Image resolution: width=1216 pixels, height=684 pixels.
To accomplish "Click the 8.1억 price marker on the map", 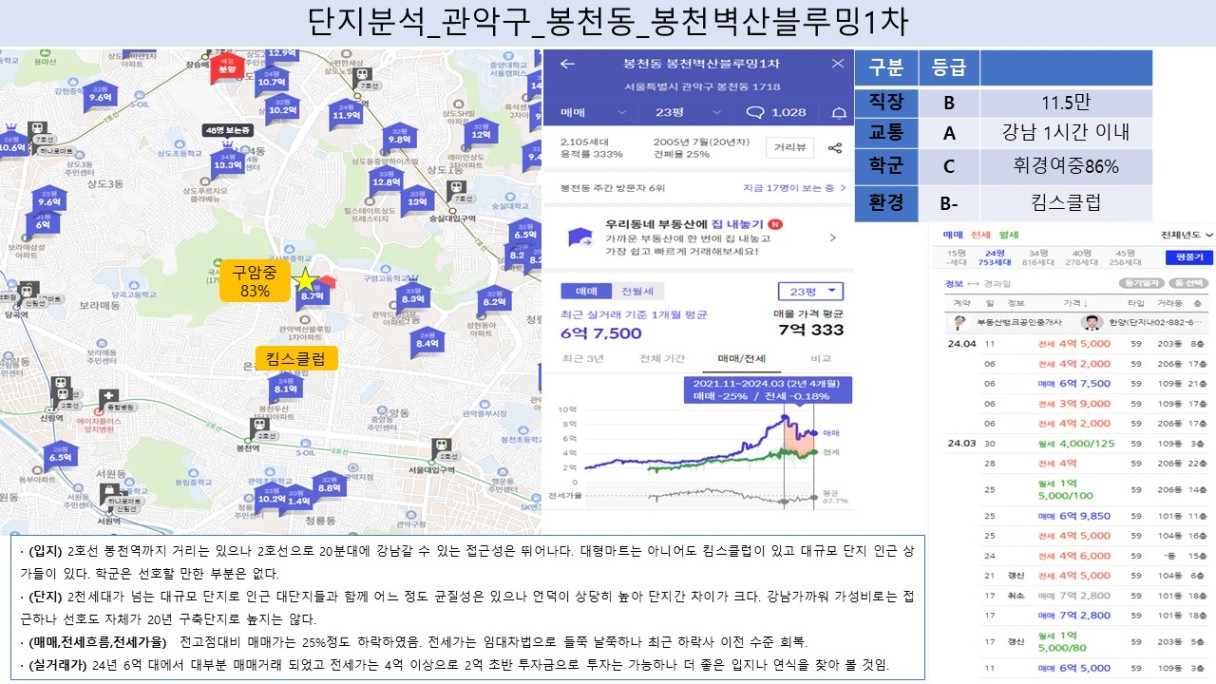I will coord(286,386).
